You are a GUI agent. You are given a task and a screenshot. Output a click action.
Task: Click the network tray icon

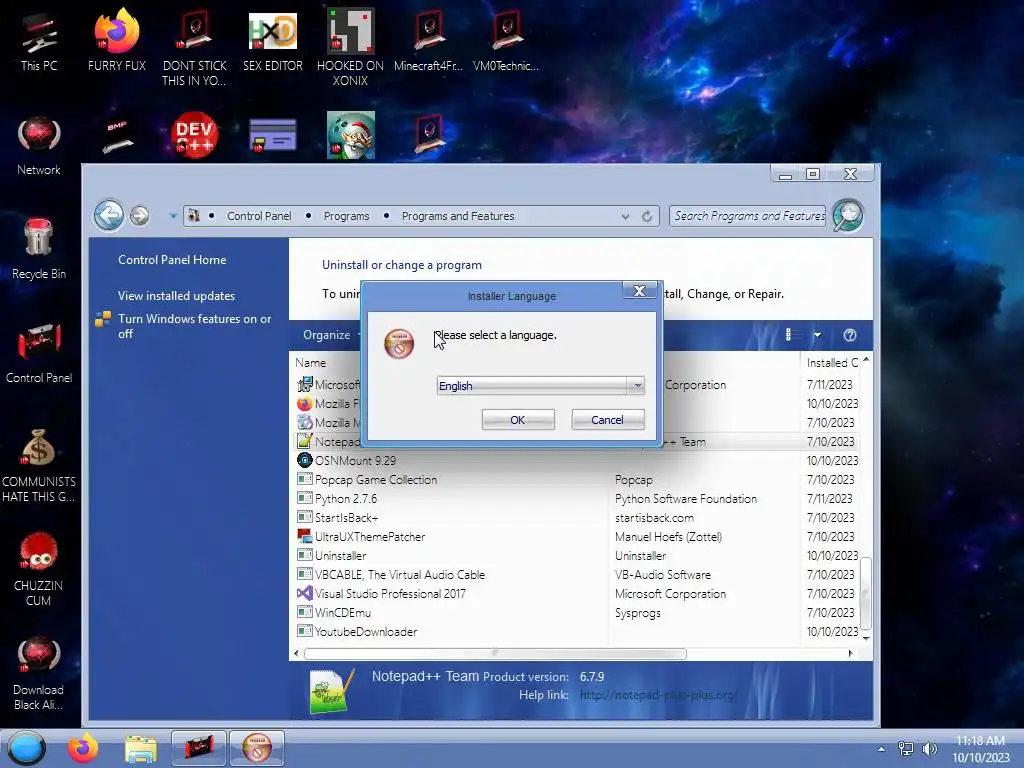906,749
